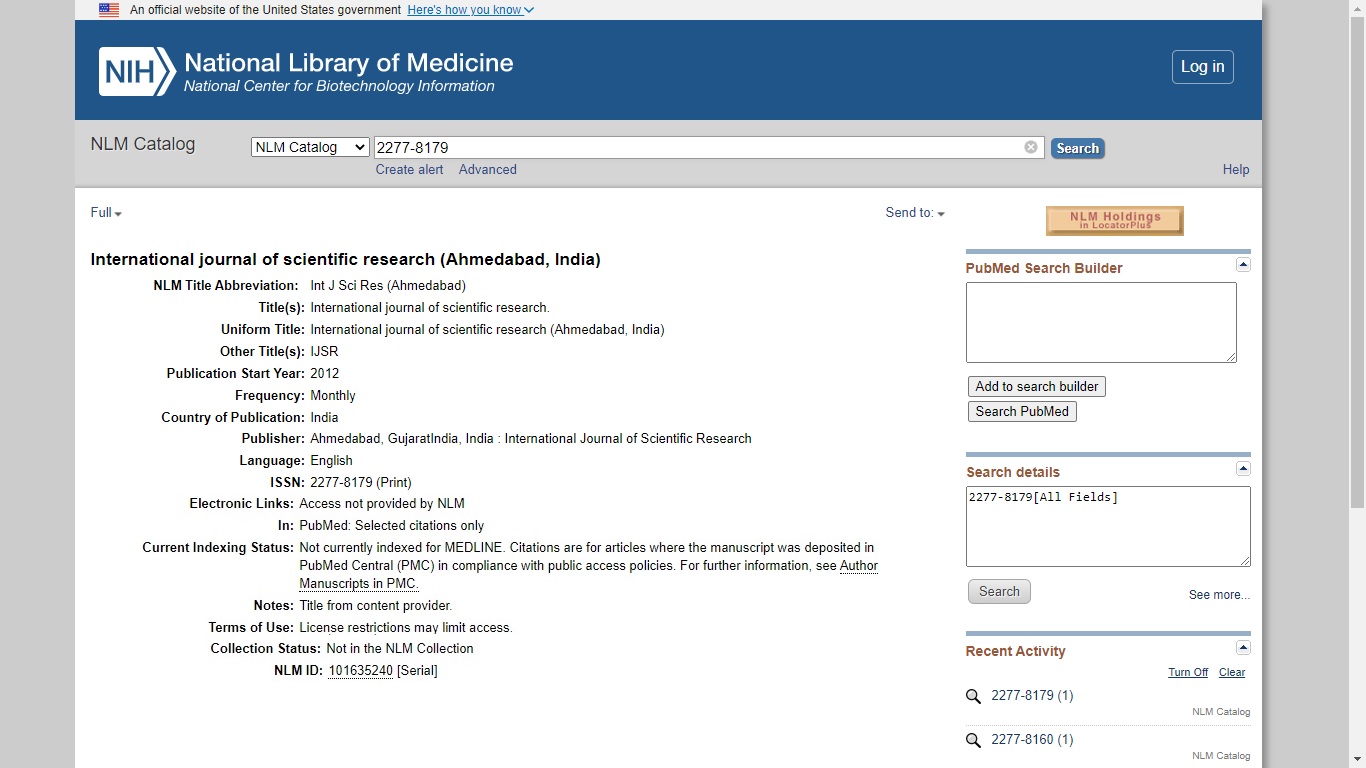Clear the Recent Activity history

1232,672
